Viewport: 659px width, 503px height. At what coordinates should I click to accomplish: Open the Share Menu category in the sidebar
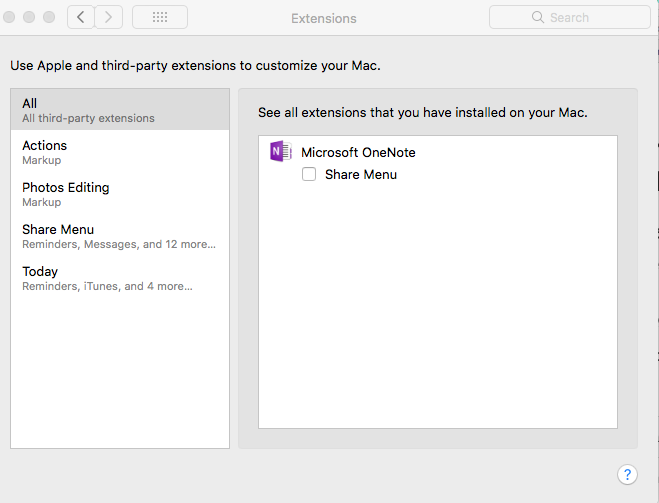120,236
